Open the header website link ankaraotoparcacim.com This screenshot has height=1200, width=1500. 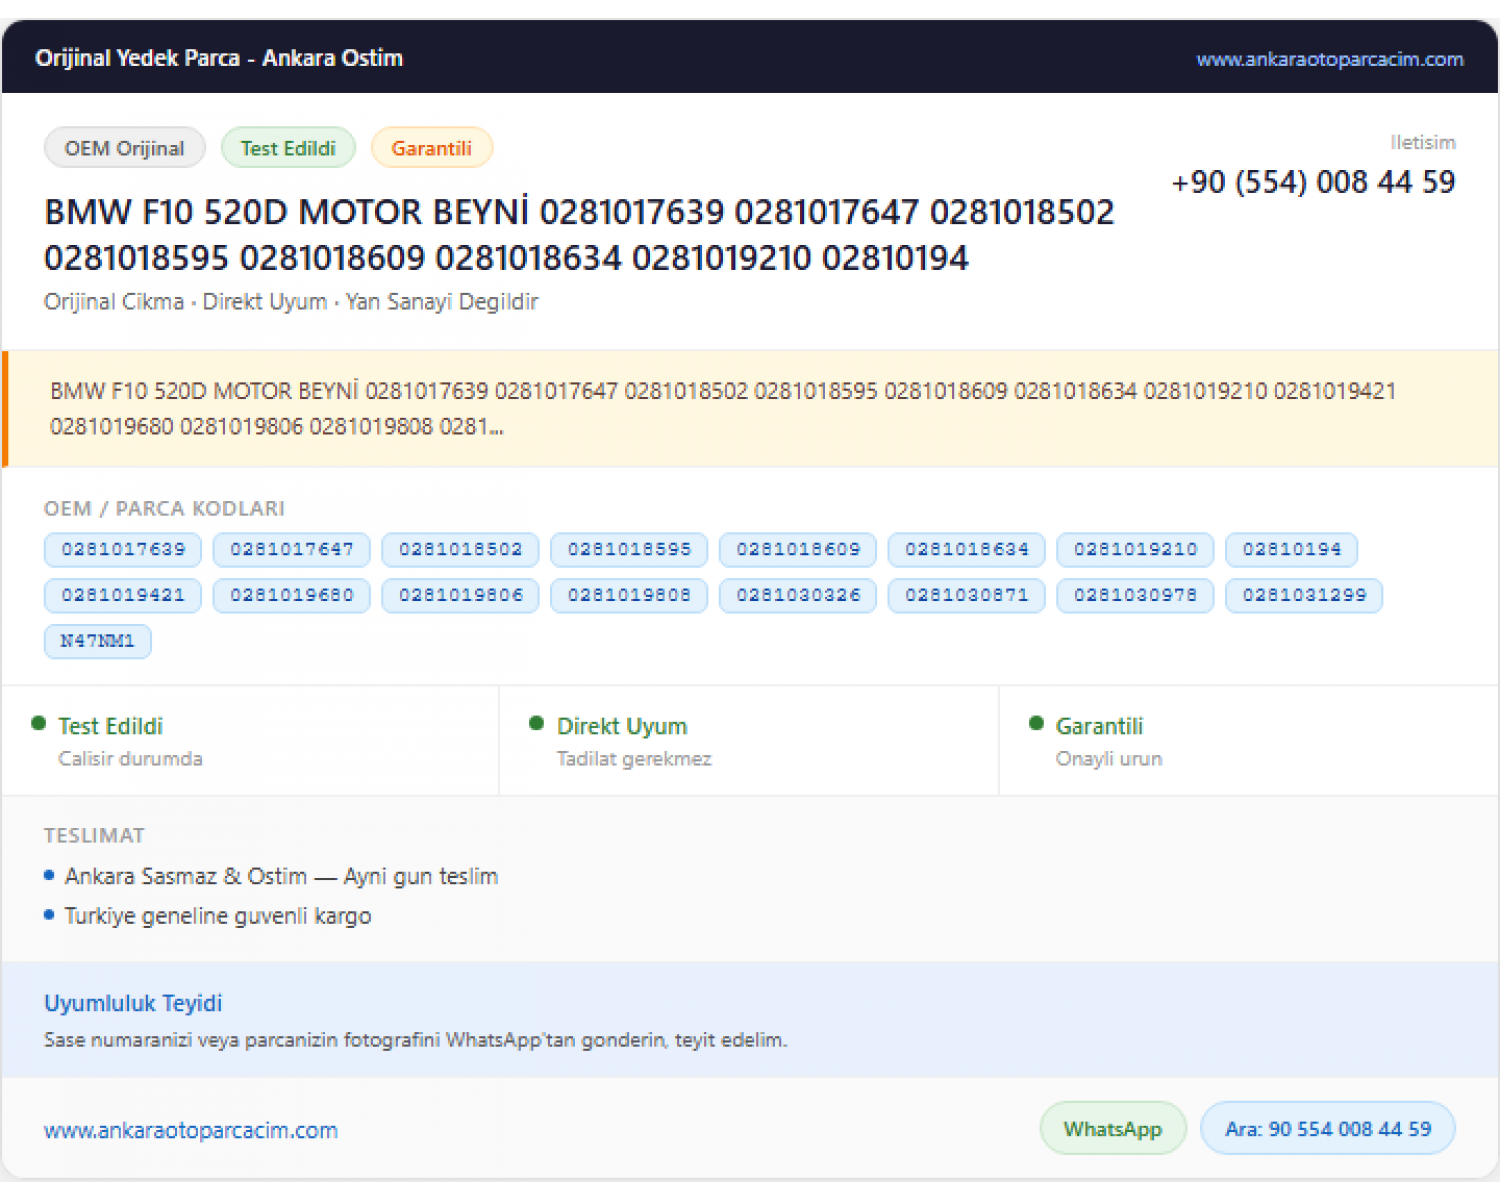[1330, 59]
